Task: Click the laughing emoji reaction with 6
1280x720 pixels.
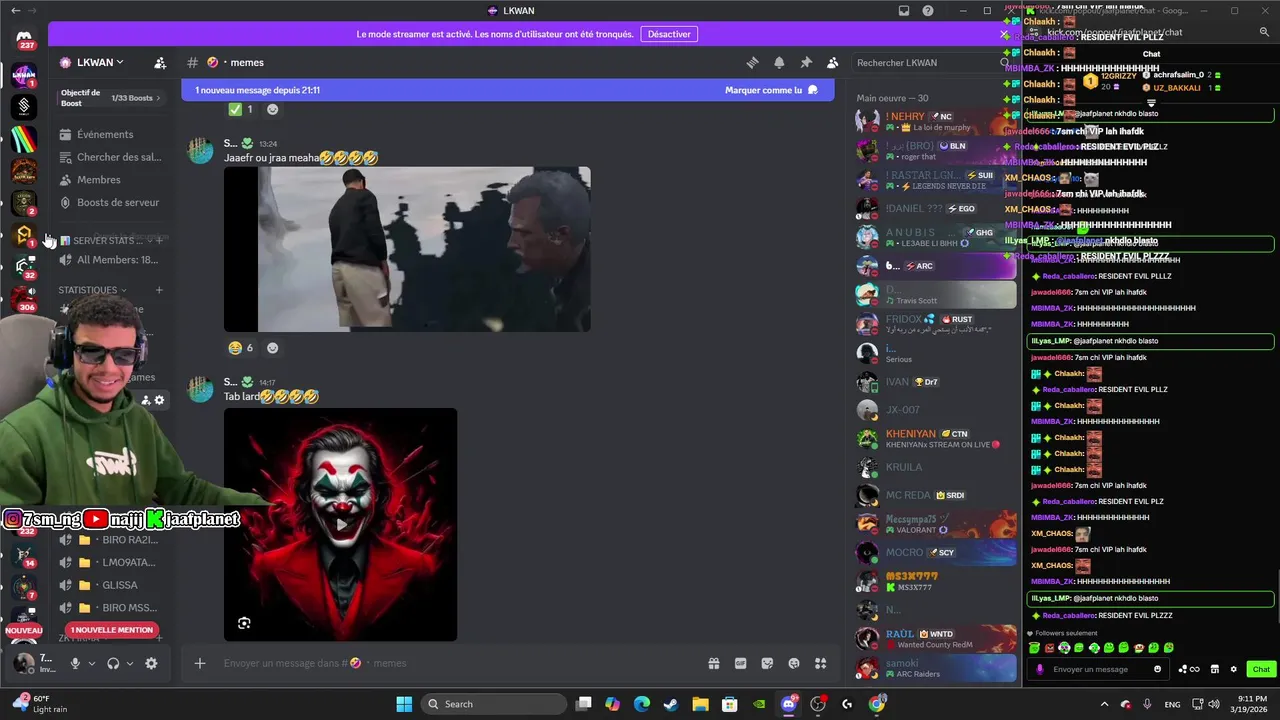Action: click(x=240, y=348)
